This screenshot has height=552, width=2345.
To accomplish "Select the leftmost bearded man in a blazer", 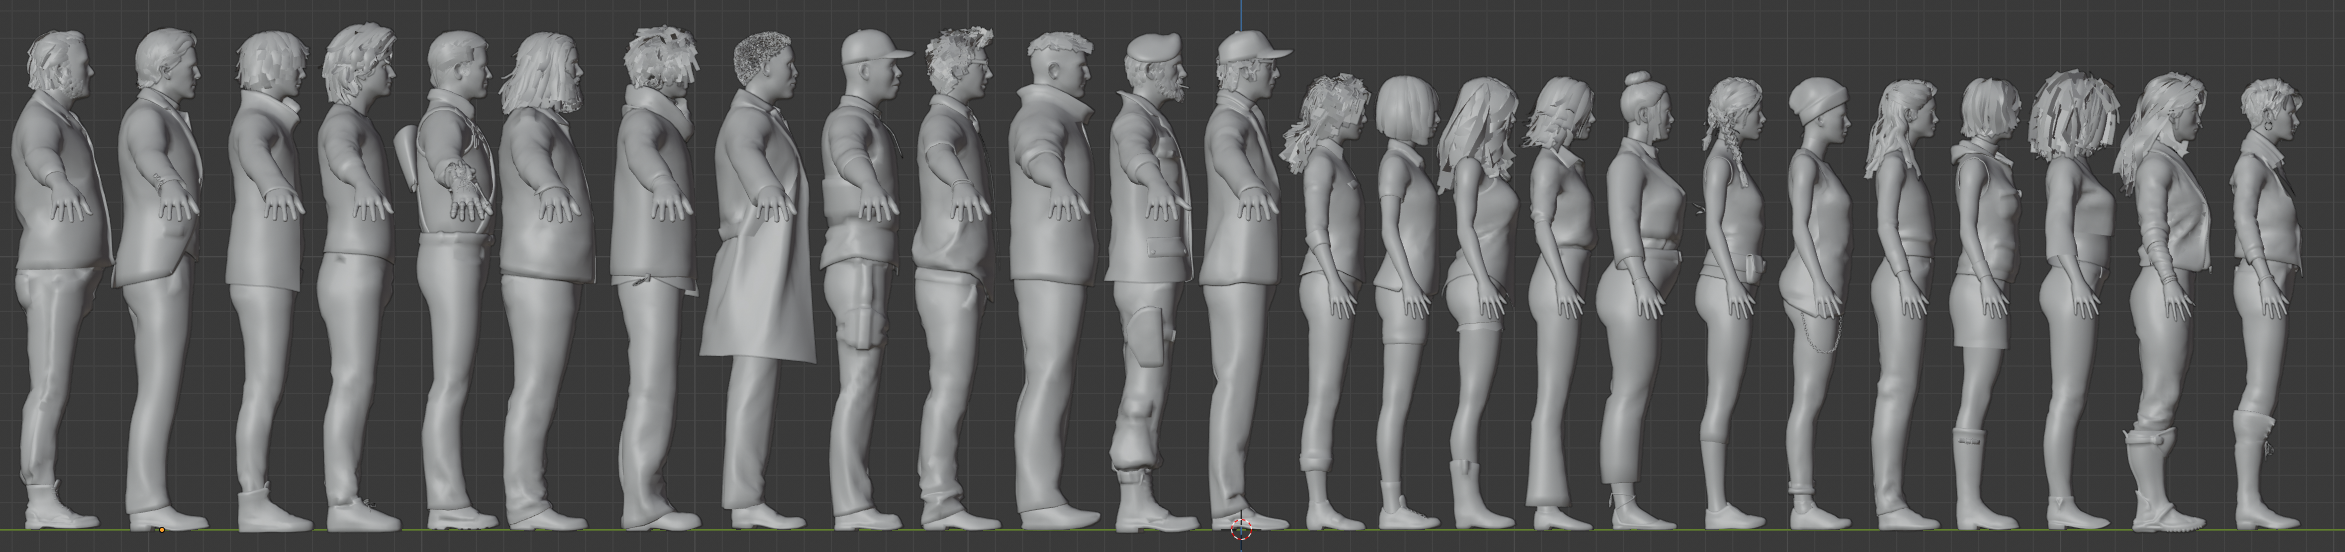I will pos(60,280).
